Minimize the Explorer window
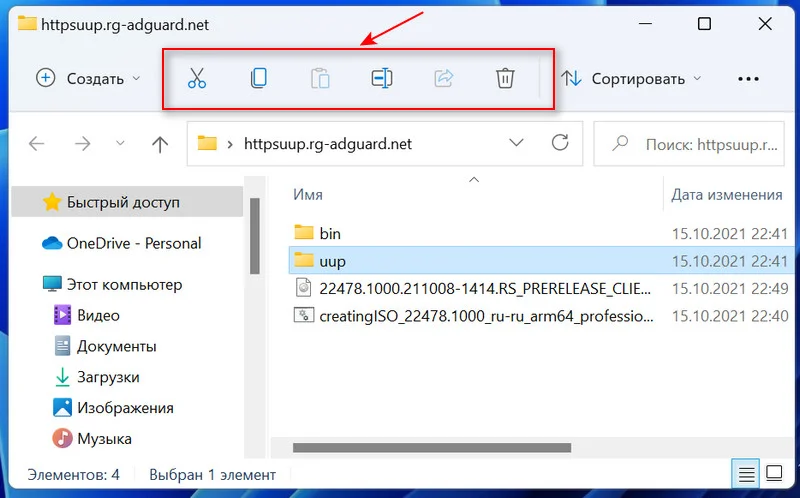Viewport: 800px width, 498px height. tap(645, 24)
